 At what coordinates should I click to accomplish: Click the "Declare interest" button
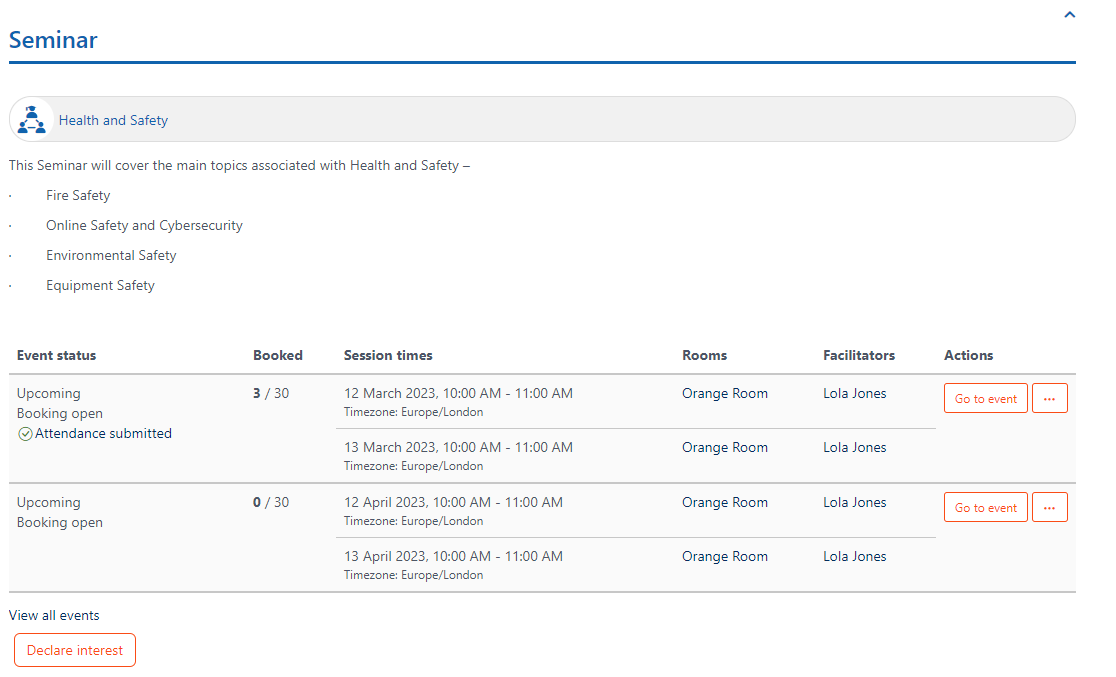pyautogui.click(x=74, y=649)
